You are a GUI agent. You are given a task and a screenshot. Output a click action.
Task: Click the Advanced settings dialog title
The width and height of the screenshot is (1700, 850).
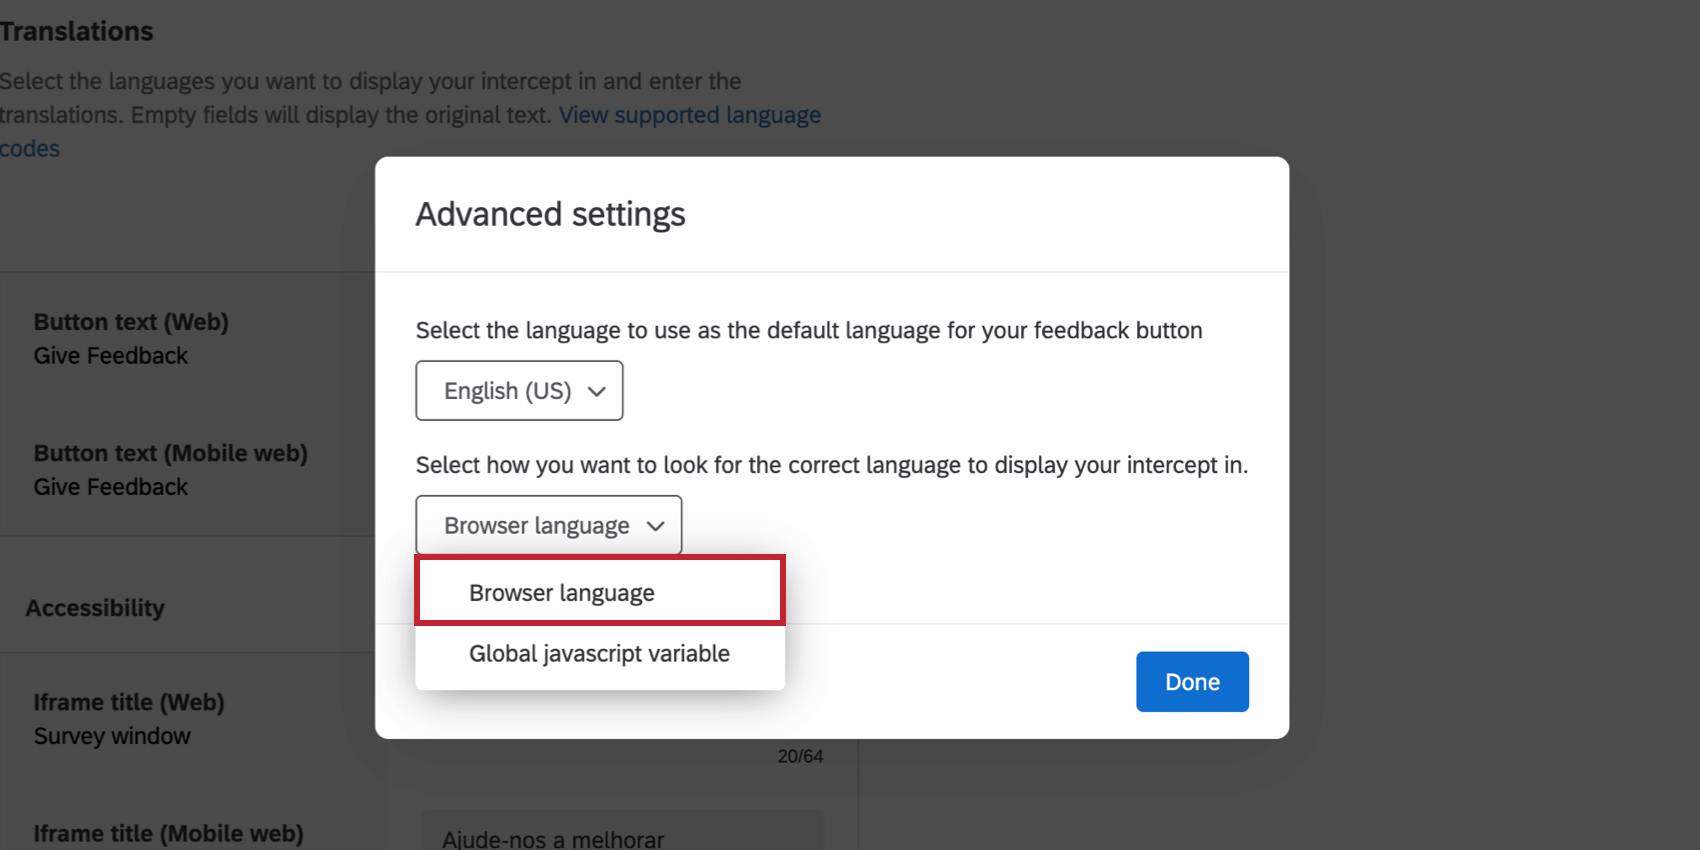(550, 215)
